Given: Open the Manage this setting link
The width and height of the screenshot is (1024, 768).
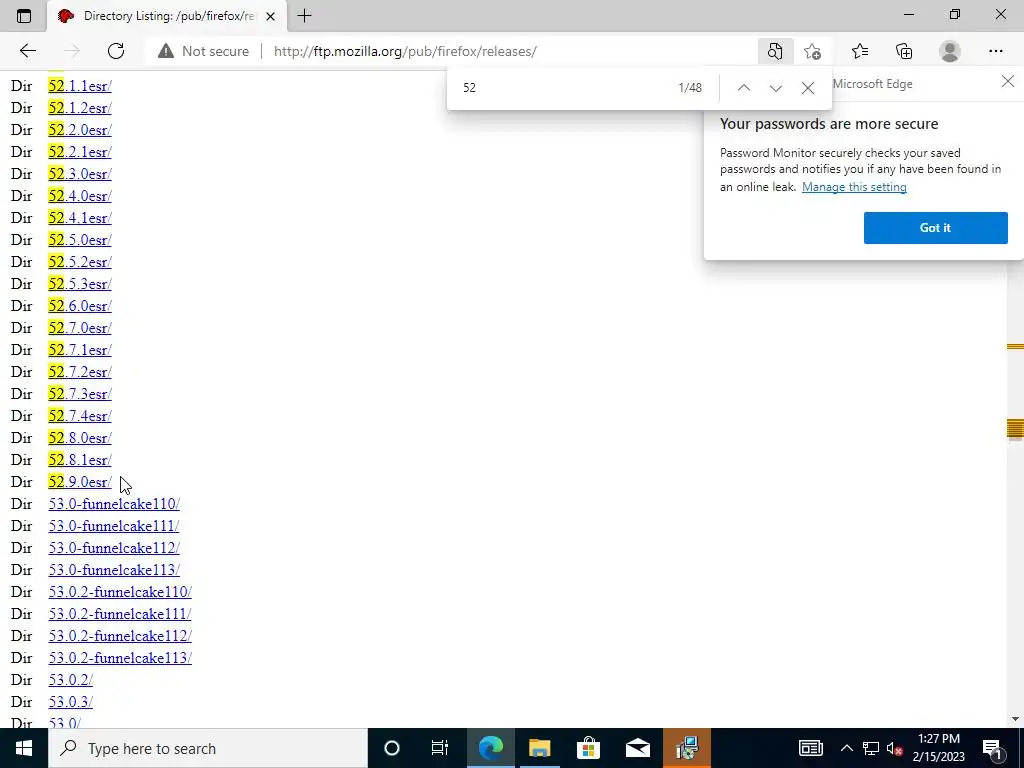Looking at the screenshot, I should (854, 187).
